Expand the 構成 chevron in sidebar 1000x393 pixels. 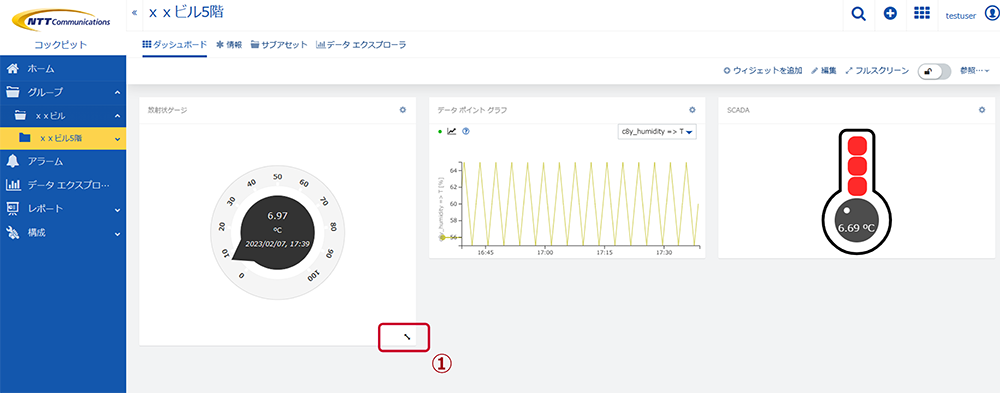pos(117,234)
